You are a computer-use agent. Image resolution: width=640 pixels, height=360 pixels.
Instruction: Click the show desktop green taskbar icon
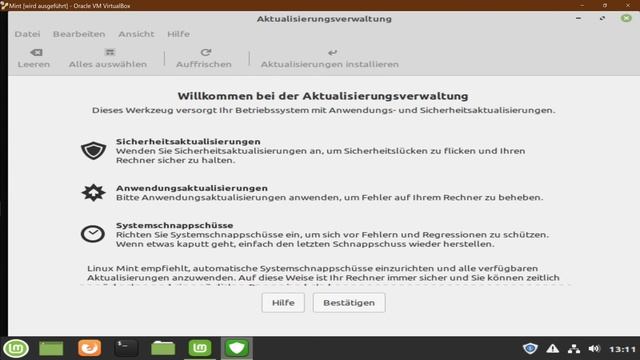click(x=51, y=349)
